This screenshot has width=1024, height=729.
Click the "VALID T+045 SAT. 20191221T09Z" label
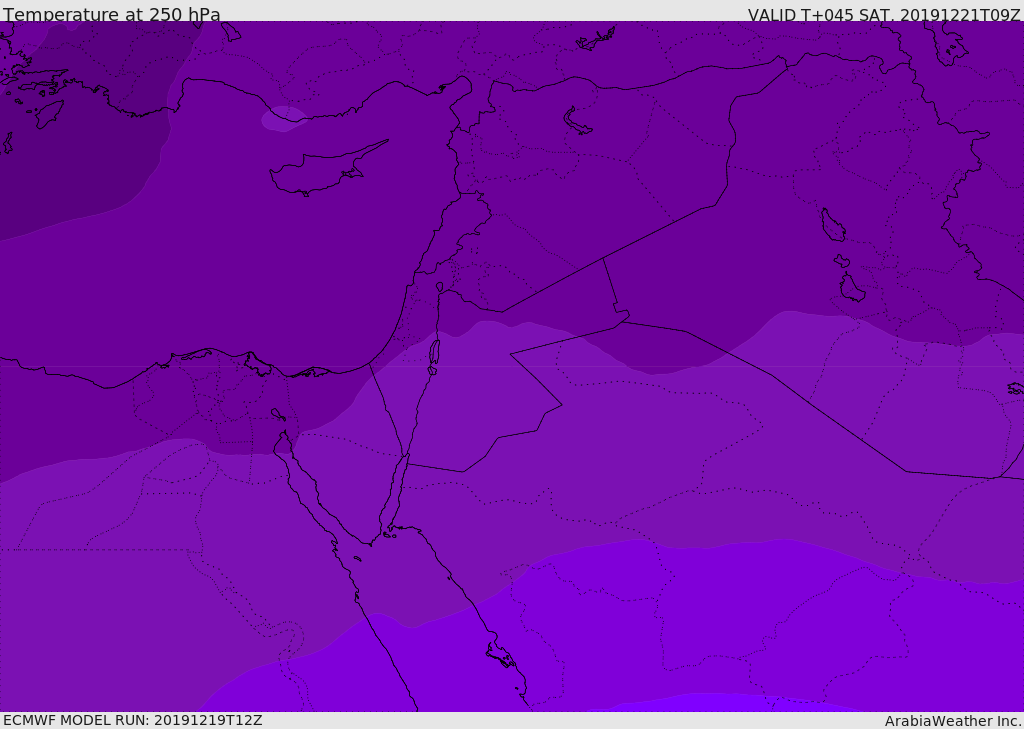884,15
